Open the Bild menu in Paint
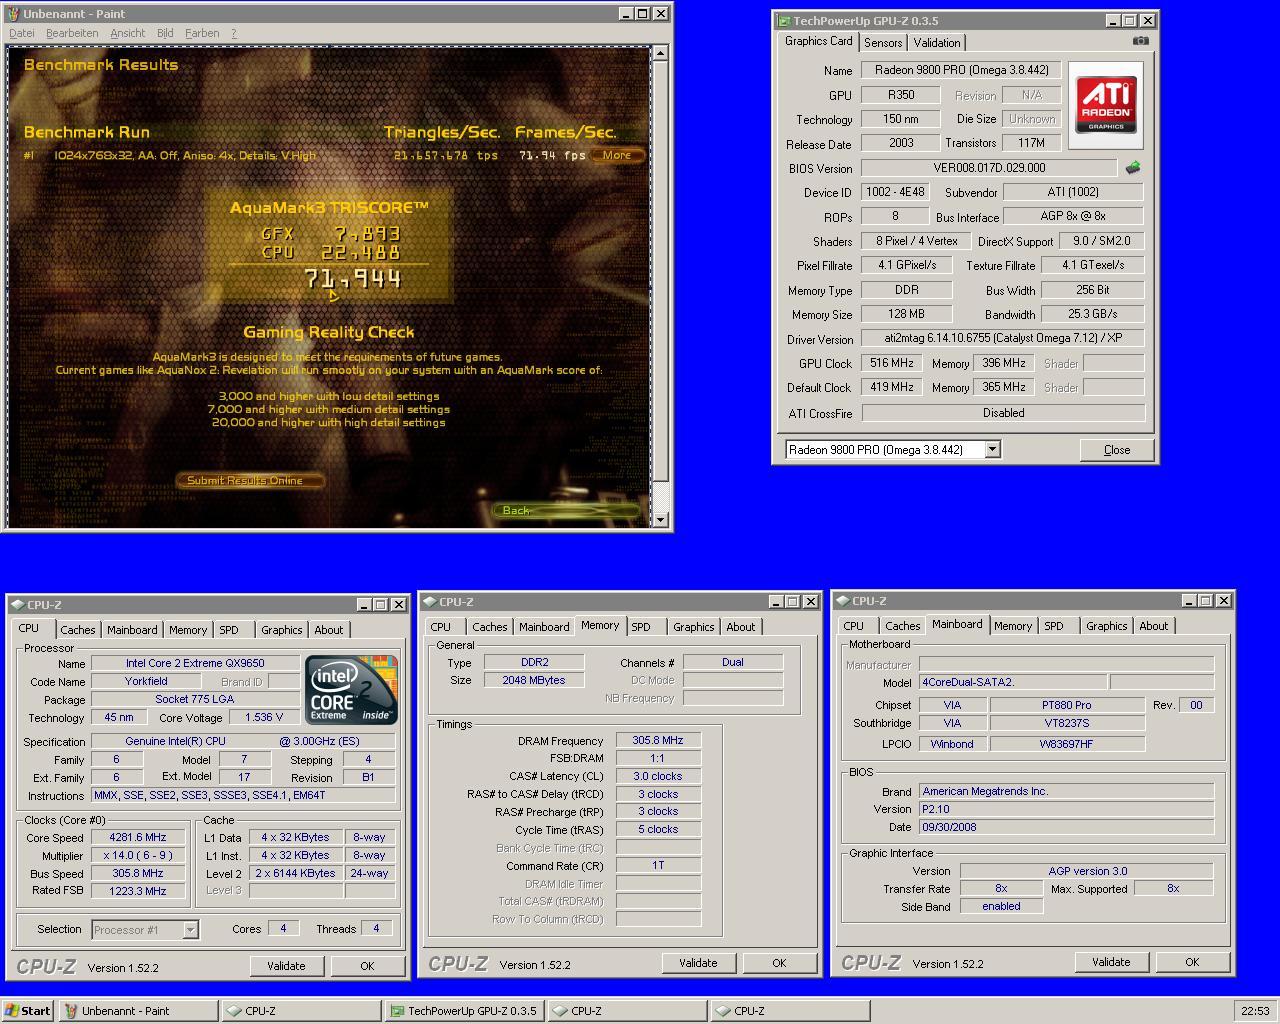The image size is (1280, 1024). point(165,33)
